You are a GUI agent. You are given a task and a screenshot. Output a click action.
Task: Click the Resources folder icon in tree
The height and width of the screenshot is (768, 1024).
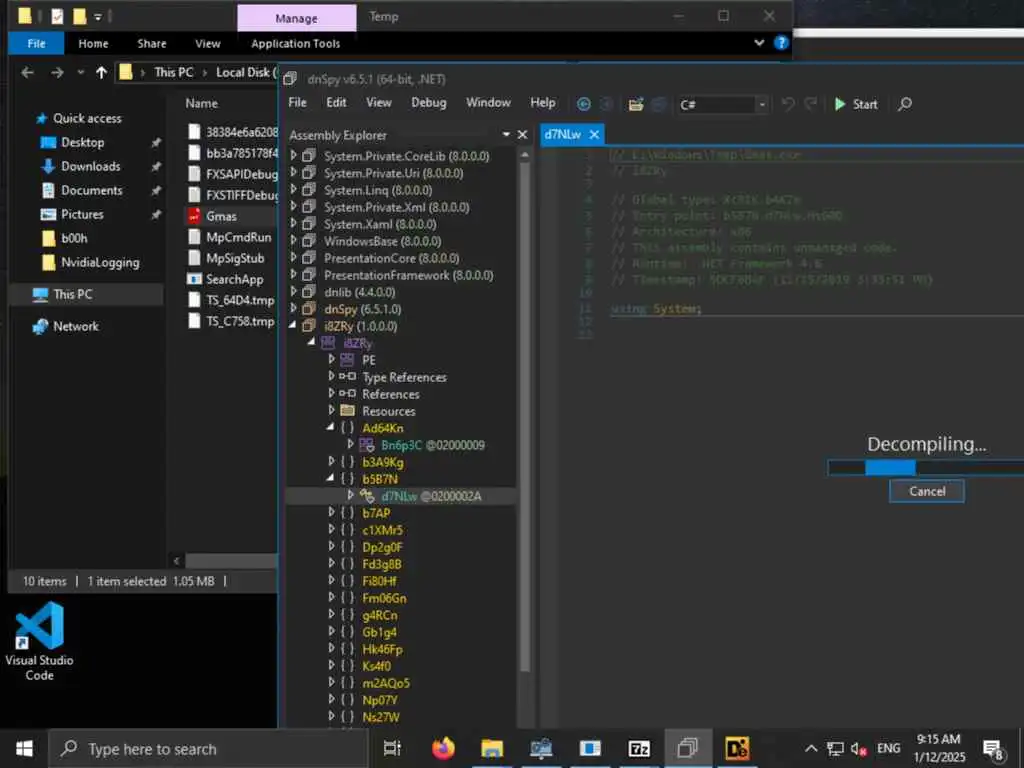click(x=347, y=410)
